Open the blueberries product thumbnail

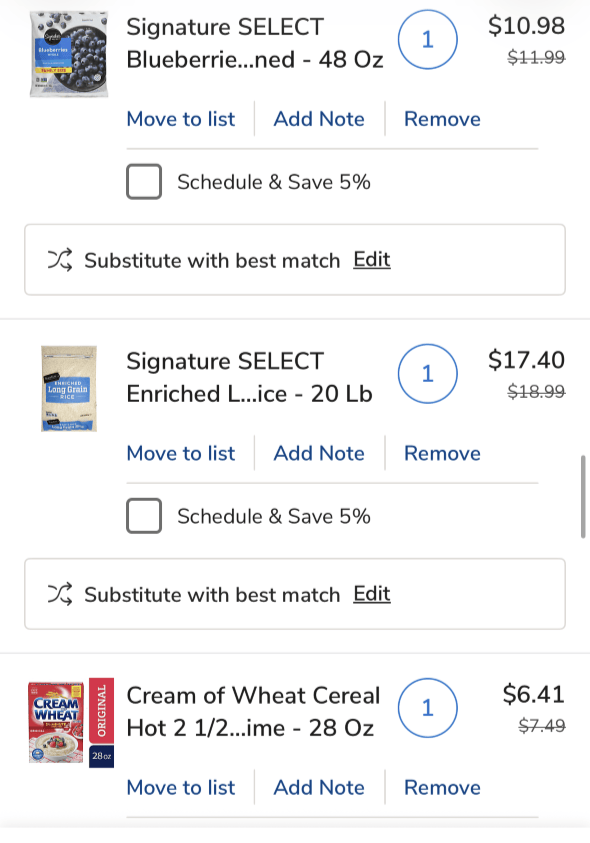coord(69,54)
